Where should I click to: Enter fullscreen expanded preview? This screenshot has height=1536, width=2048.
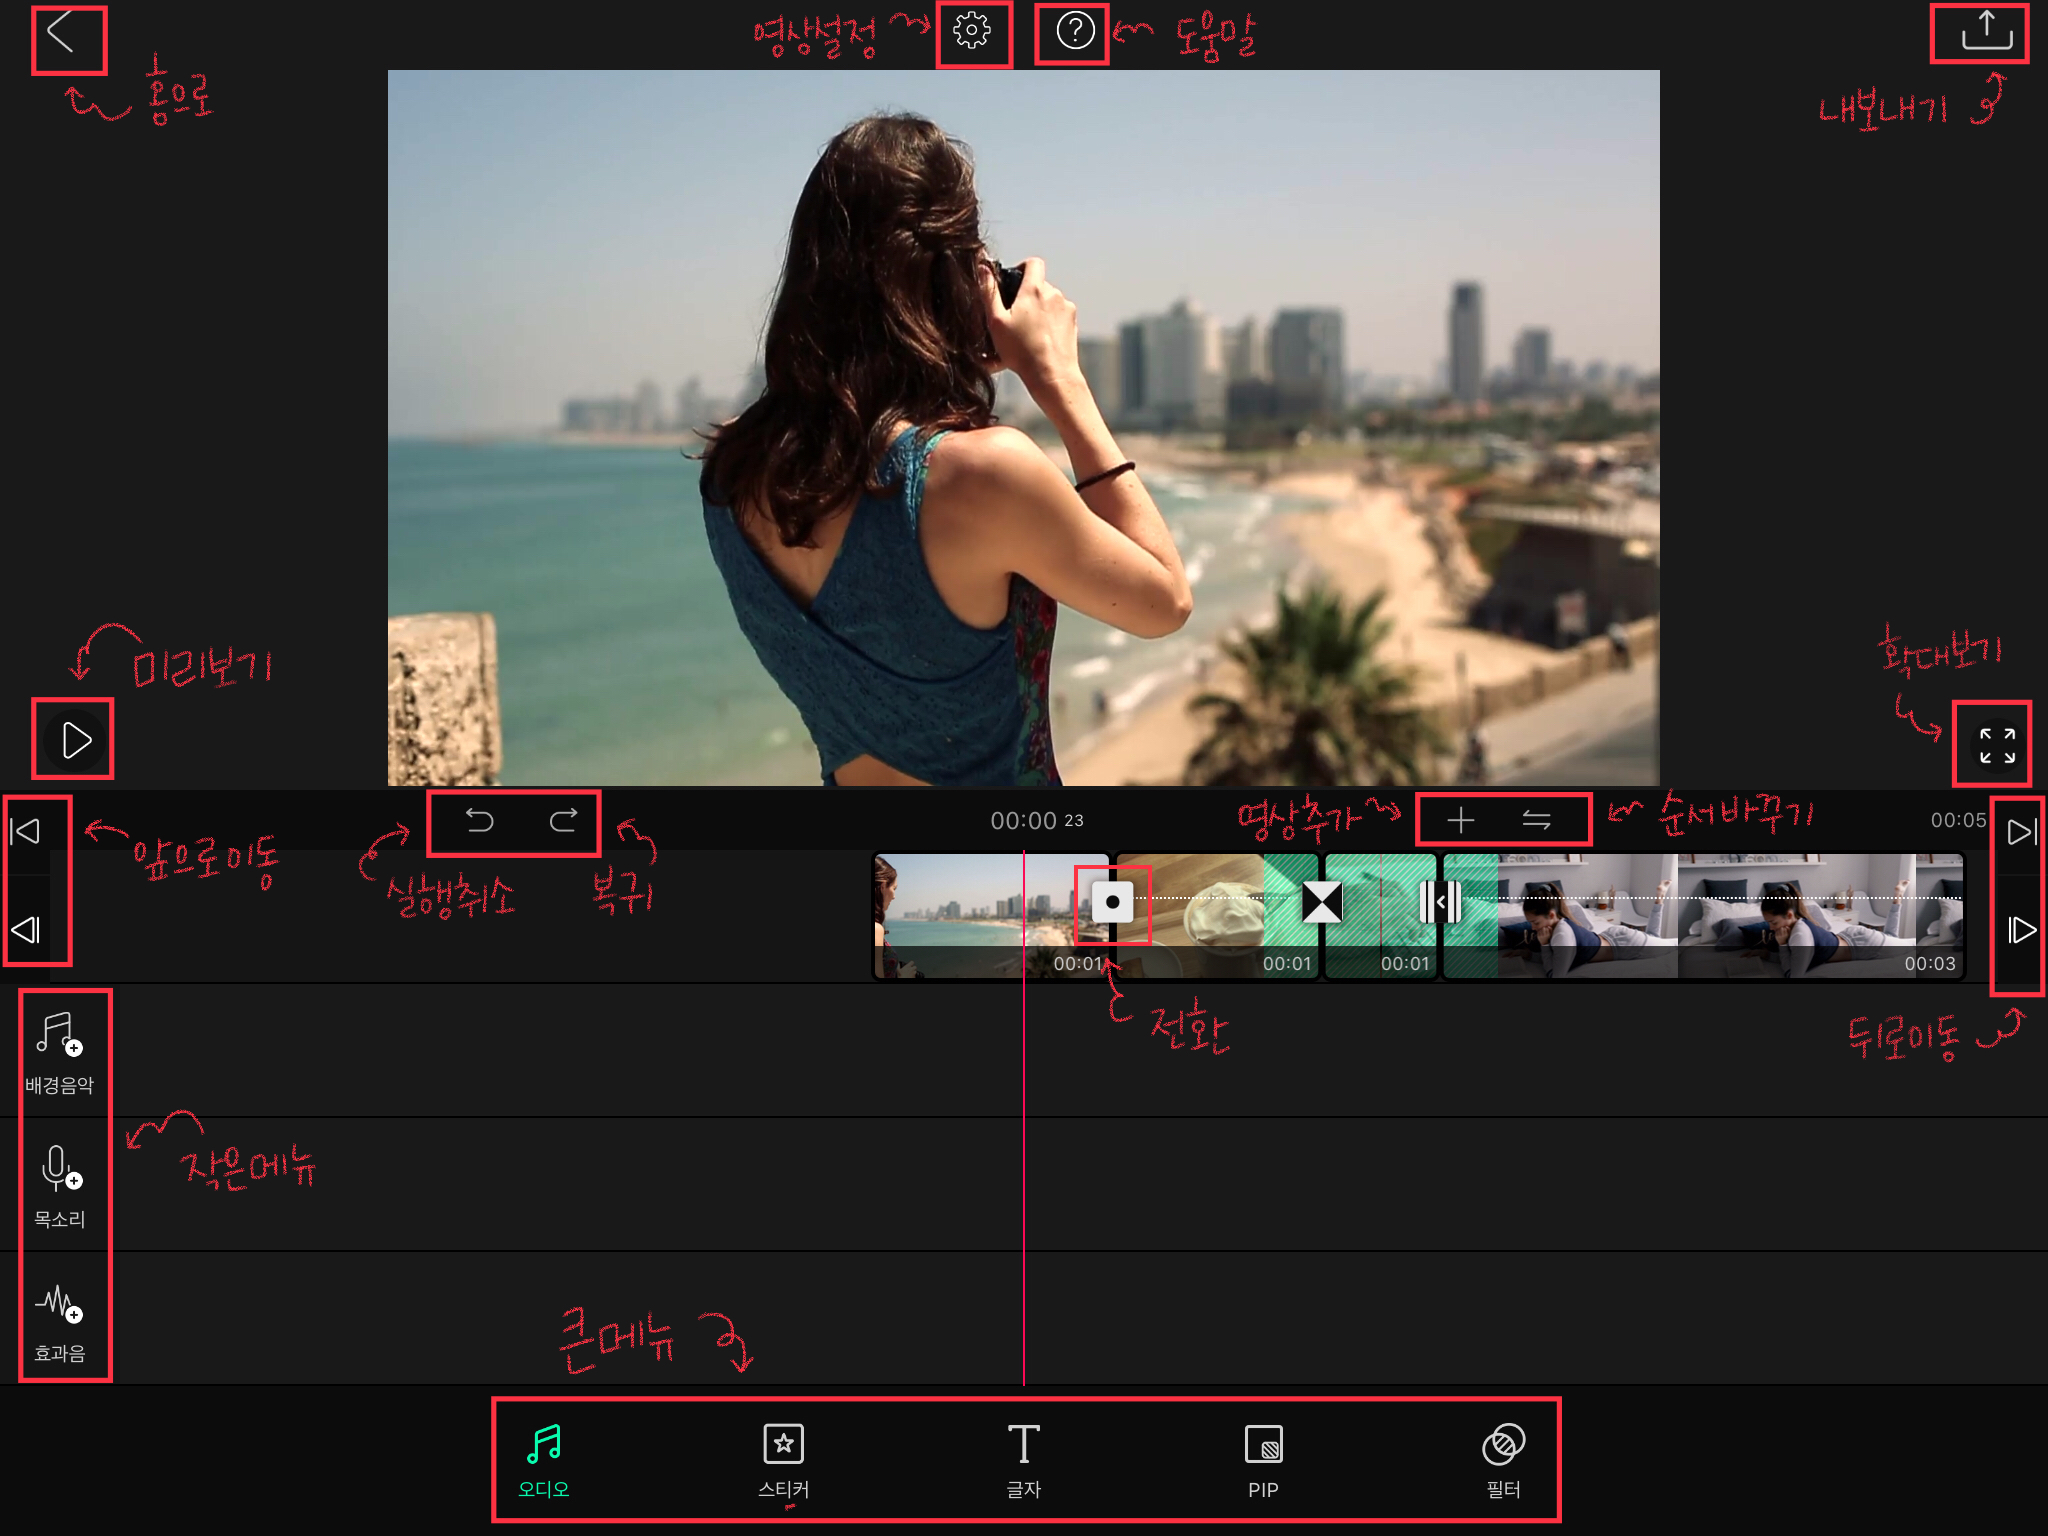(1997, 745)
